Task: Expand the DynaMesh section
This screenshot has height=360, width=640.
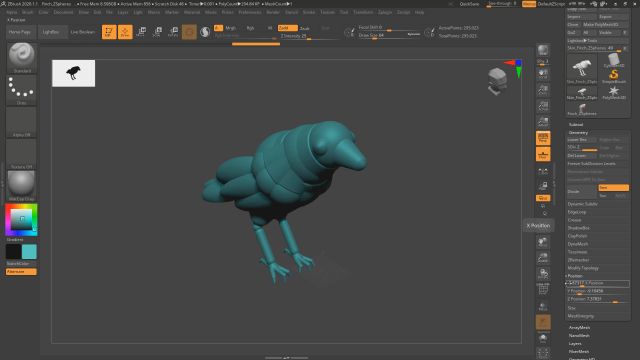Action: tap(578, 244)
